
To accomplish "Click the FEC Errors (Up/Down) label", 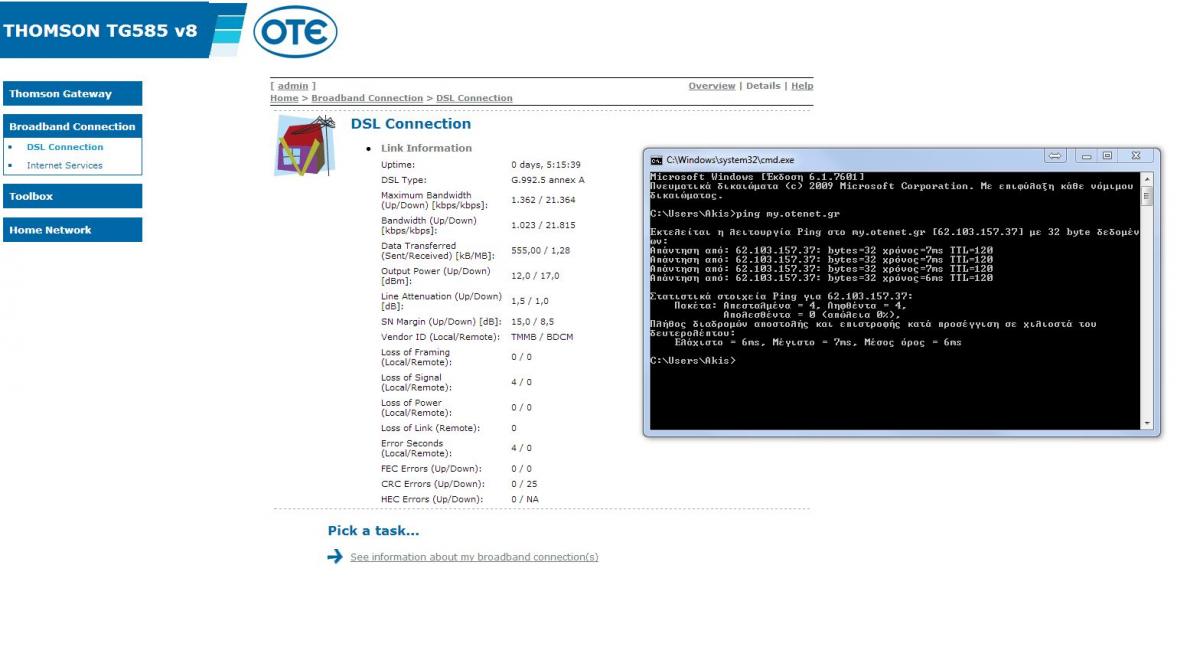I will tap(431, 469).
